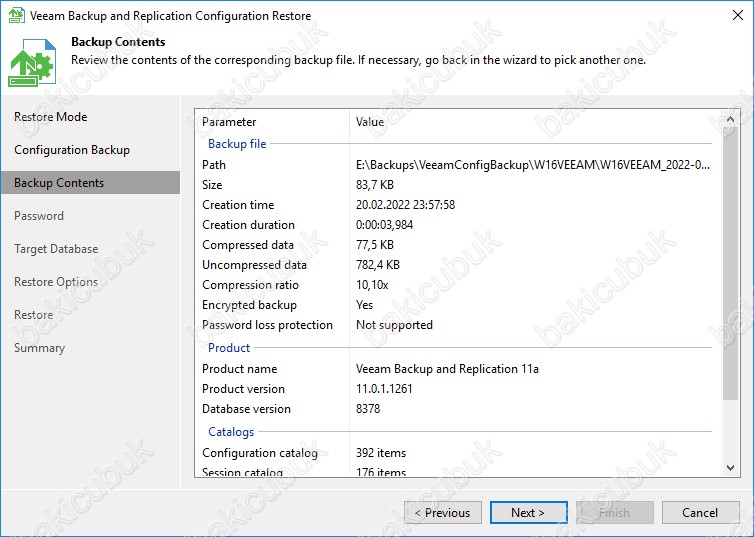Viewport: 754px width, 537px height.
Task: Click the Encrypted backup label
Action: click(249, 305)
